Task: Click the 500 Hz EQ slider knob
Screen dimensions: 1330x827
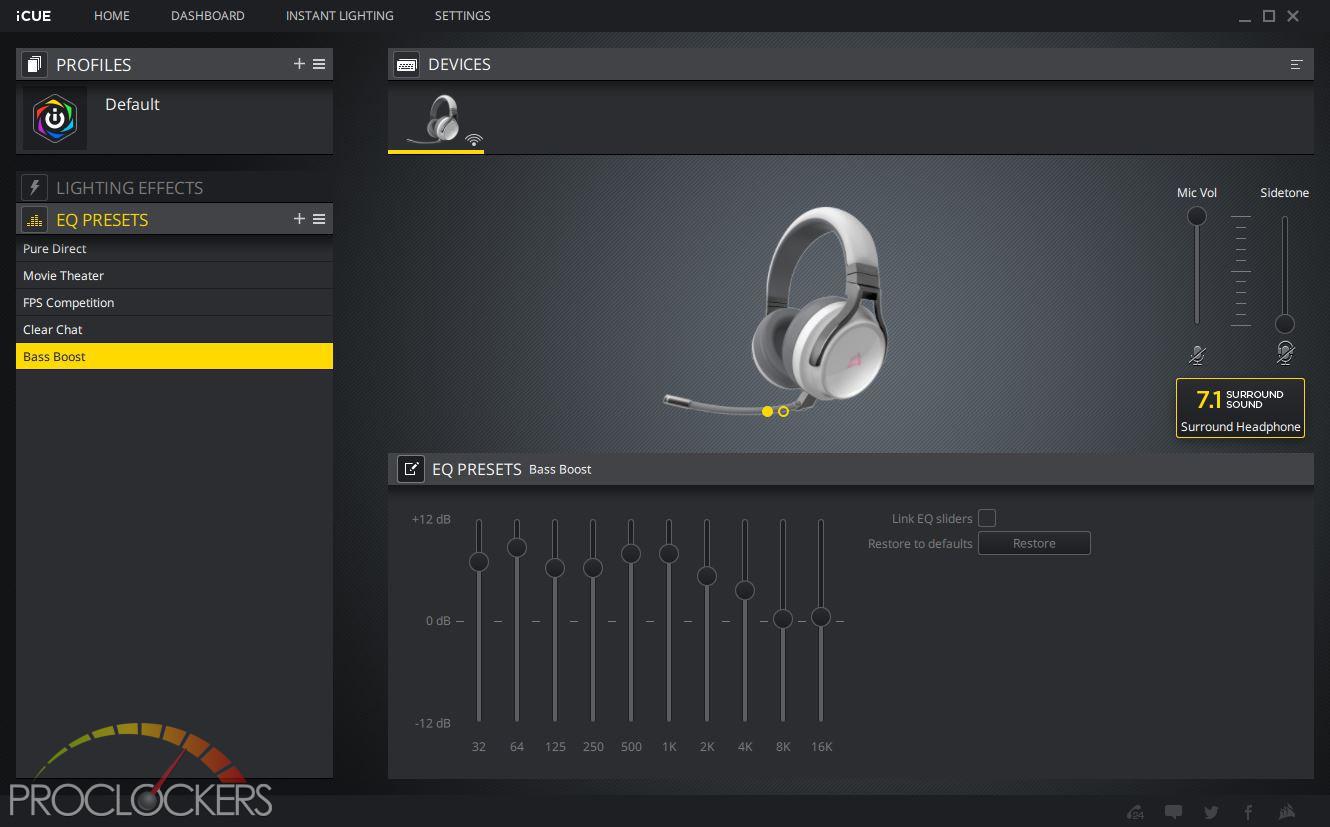Action: tap(631, 553)
